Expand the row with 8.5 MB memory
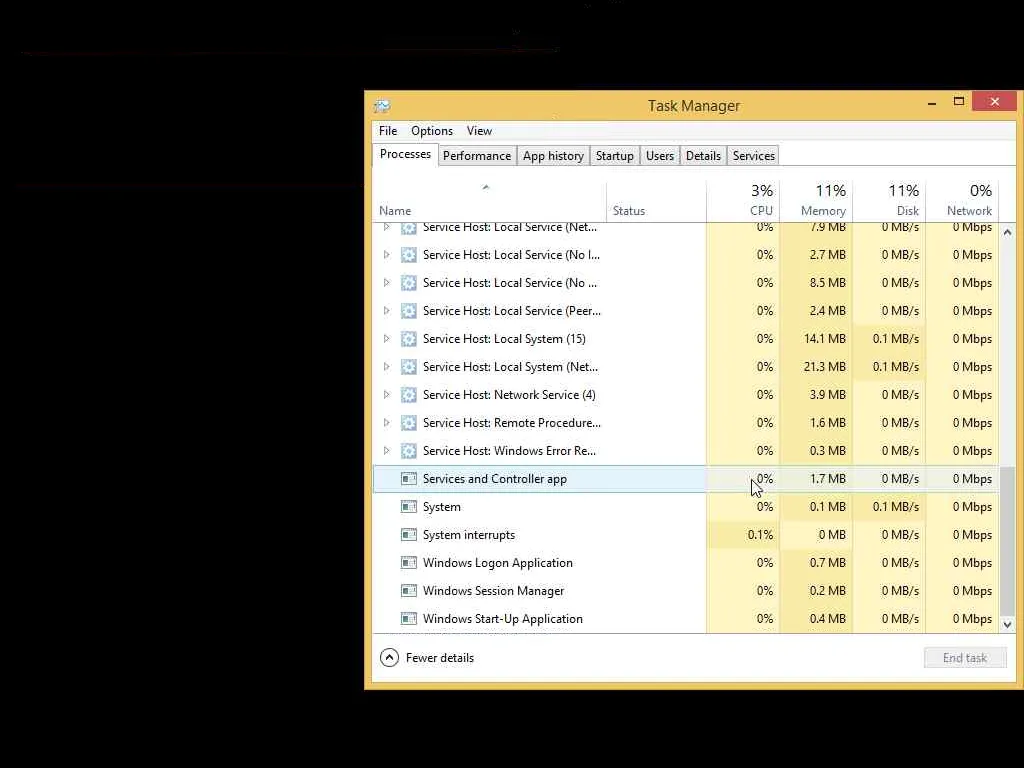1024x768 pixels. 387,283
